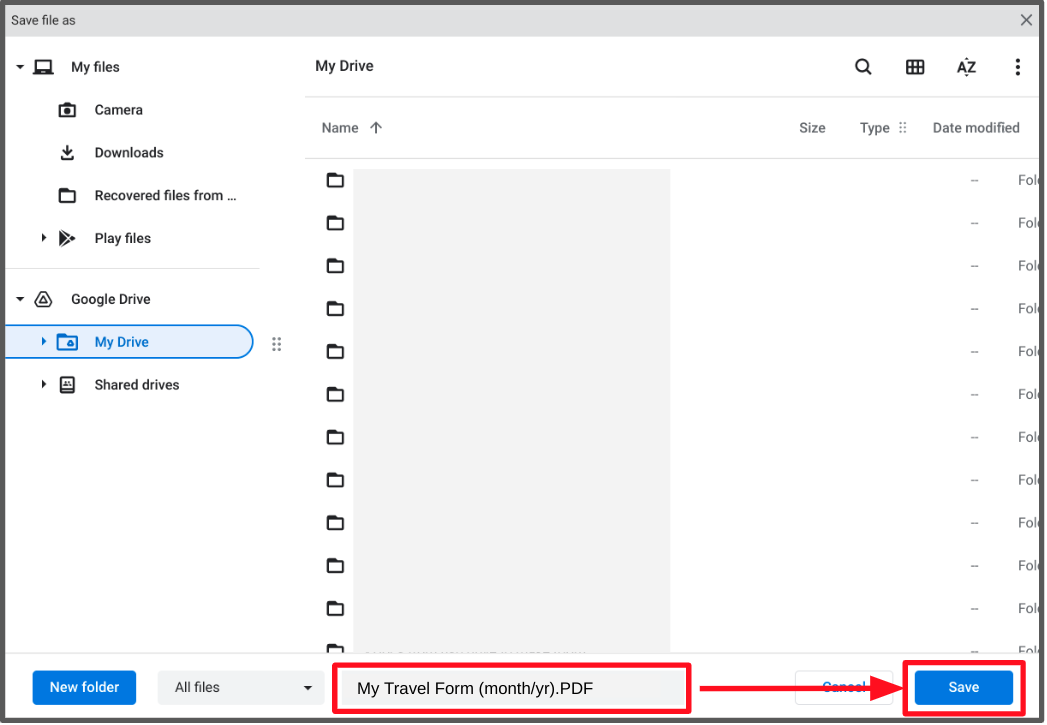Screen dimensions: 1047x725
Task: Expand the My Drive subfolder arrow
Action: 43,342
